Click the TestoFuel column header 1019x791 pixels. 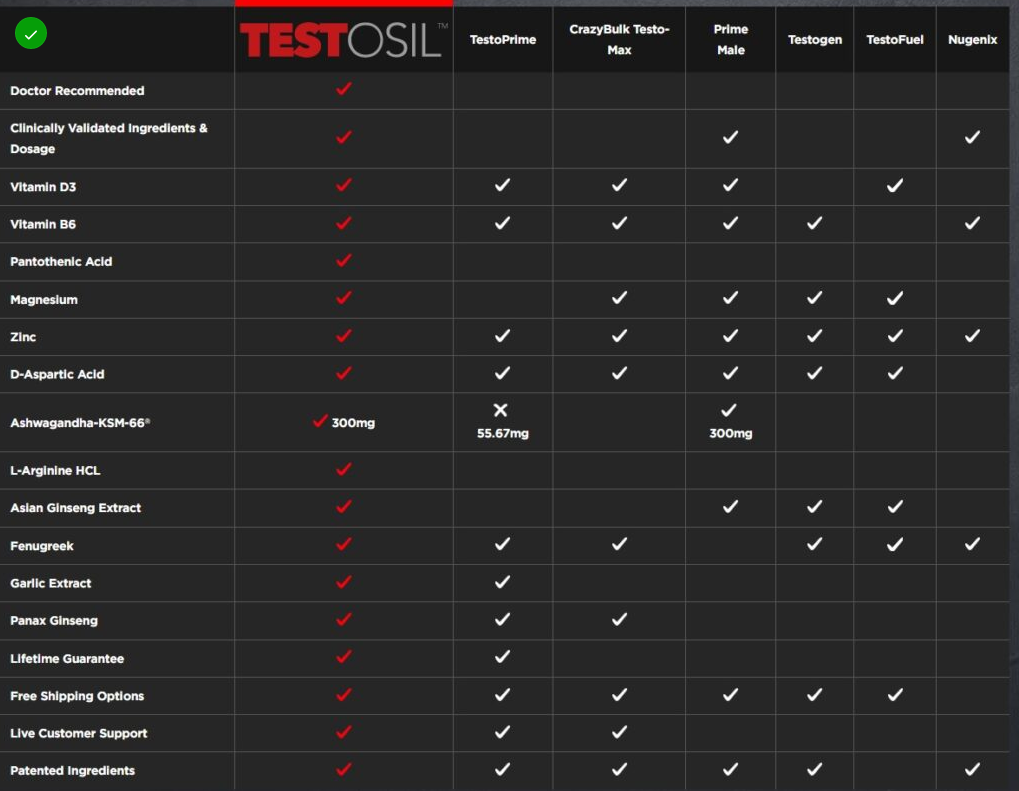895,40
